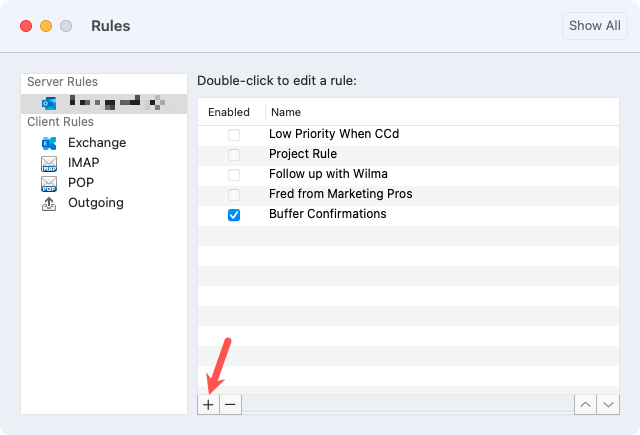Image resolution: width=640 pixels, height=435 pixels.
Task: Select the Fred from Marketing Pros rule name
Action: pyautogui.click(x=341, y=194)
